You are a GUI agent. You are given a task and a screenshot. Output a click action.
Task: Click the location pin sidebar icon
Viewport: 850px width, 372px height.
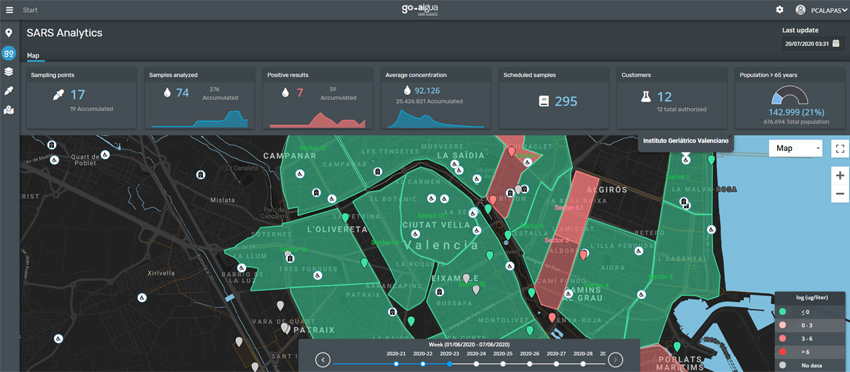pos(9,33)
